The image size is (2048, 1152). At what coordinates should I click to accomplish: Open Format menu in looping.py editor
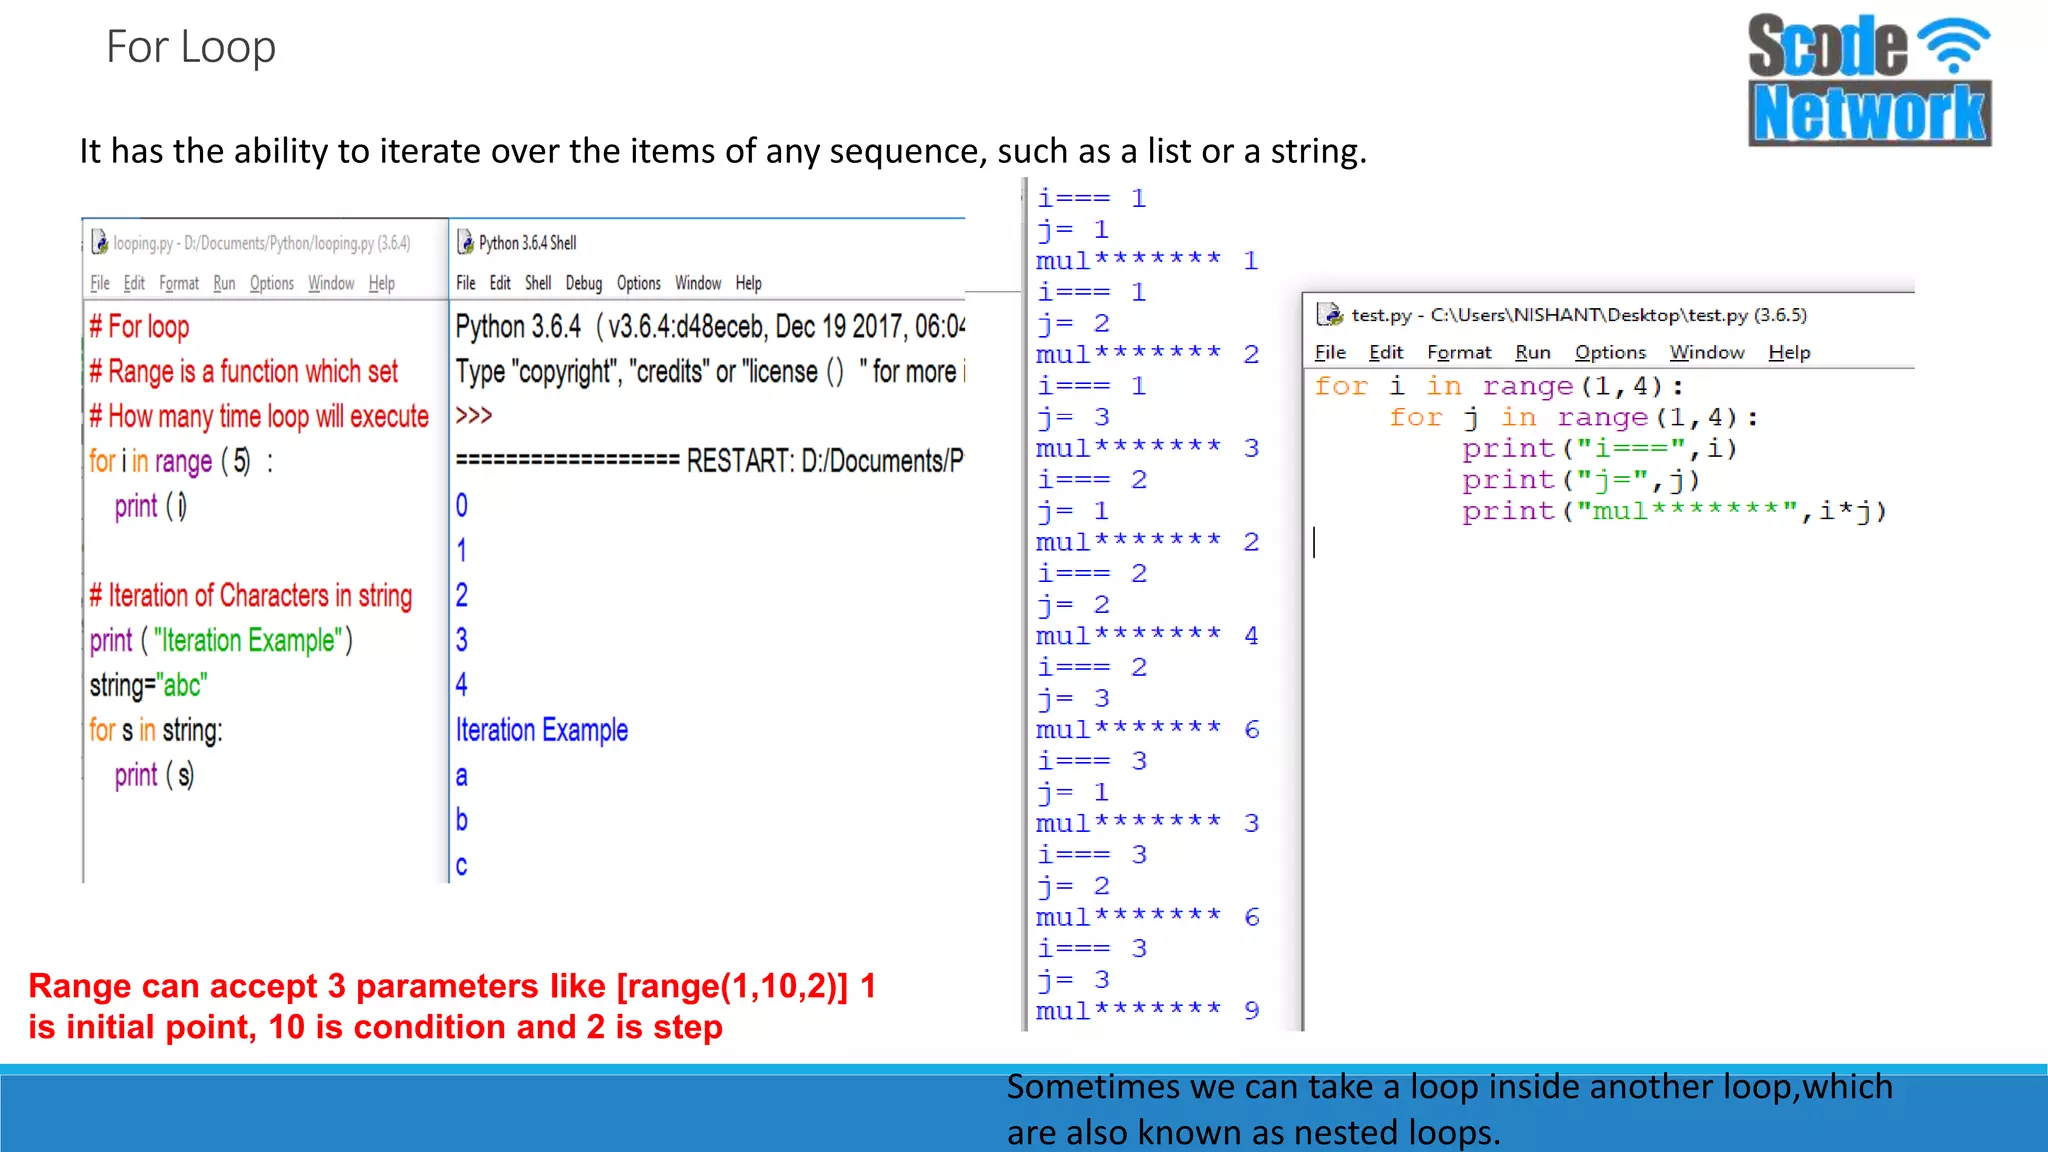pos(179,283)
